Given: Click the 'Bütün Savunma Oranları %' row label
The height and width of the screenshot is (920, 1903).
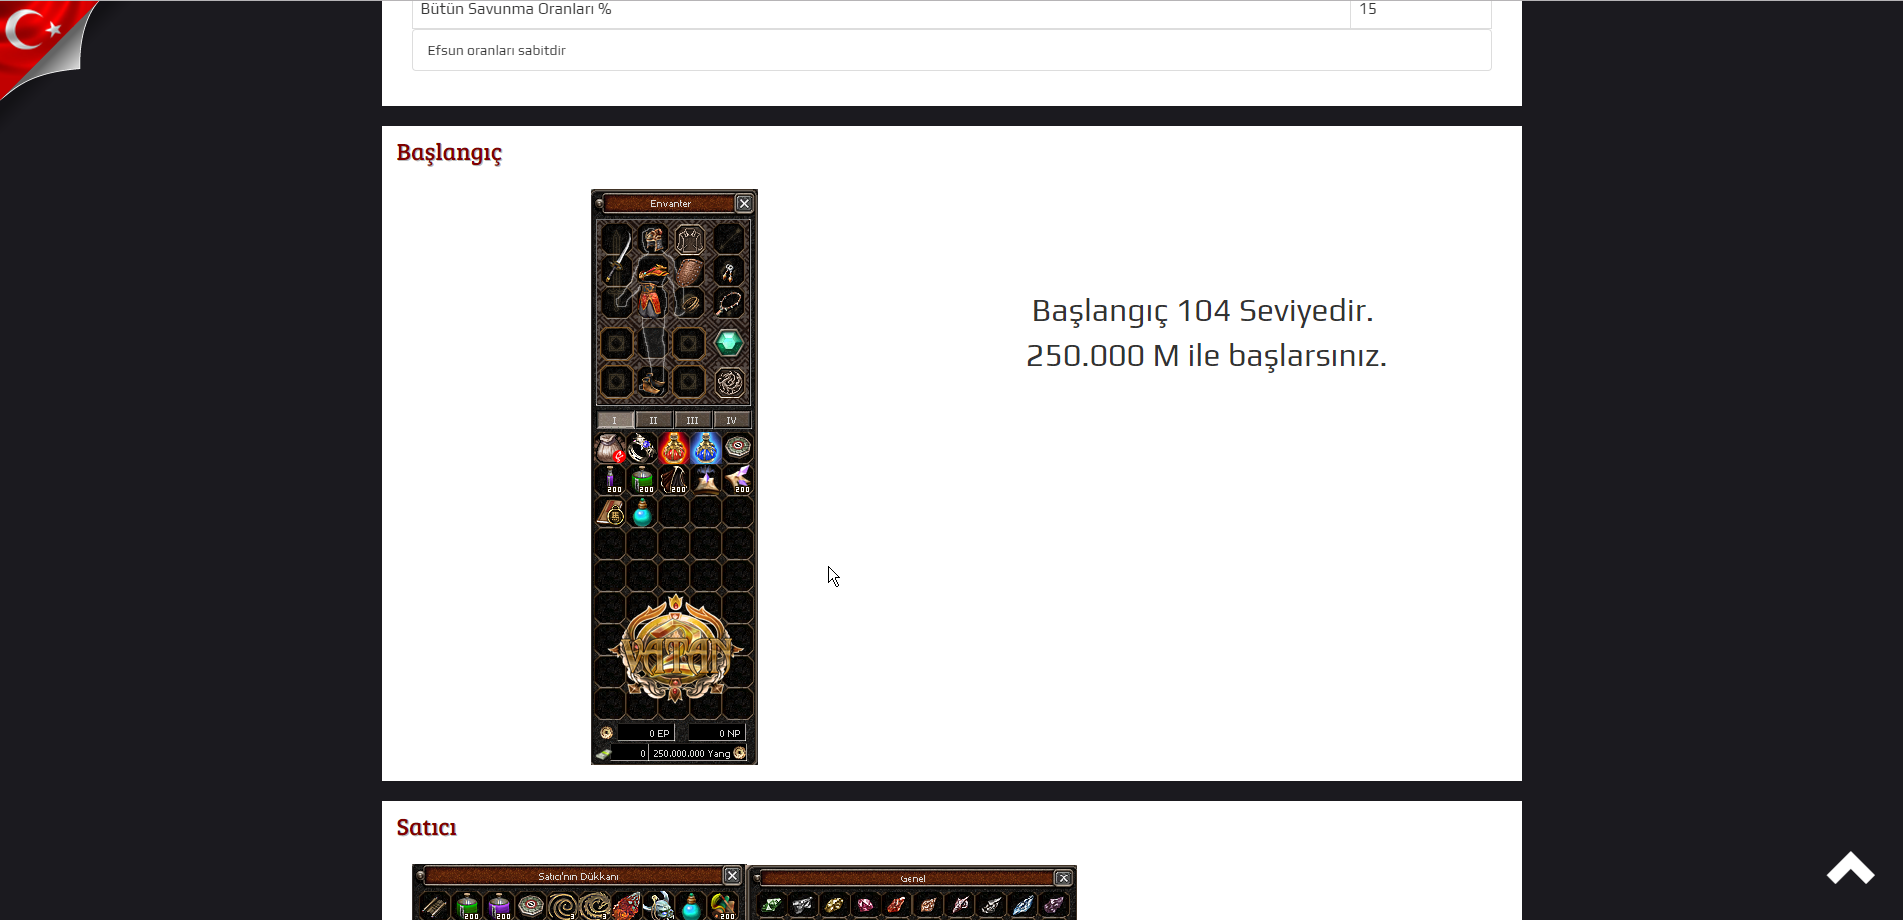Looking at the screenshot, I should coord(516,9).
